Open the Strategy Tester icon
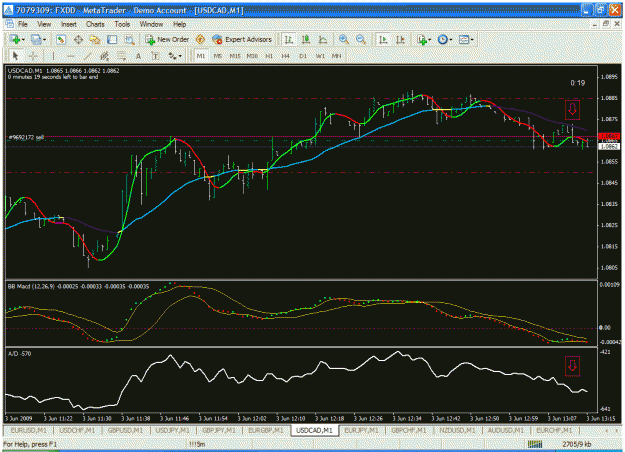The image size is (625, 452). pos(129,39)
